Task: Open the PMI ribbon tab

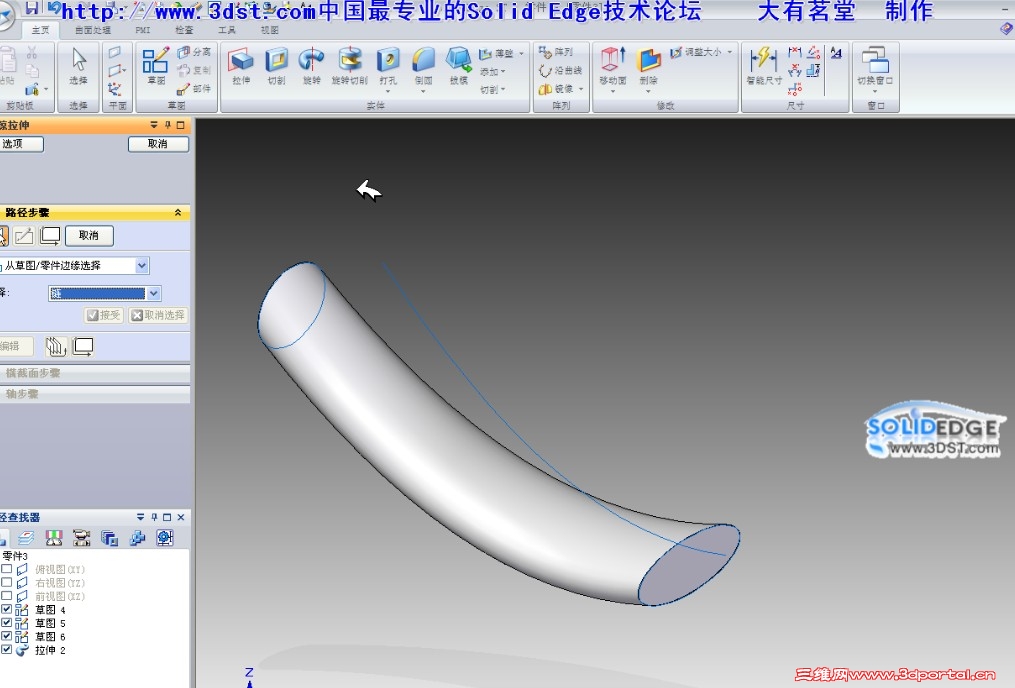Action: coord(143,30)
